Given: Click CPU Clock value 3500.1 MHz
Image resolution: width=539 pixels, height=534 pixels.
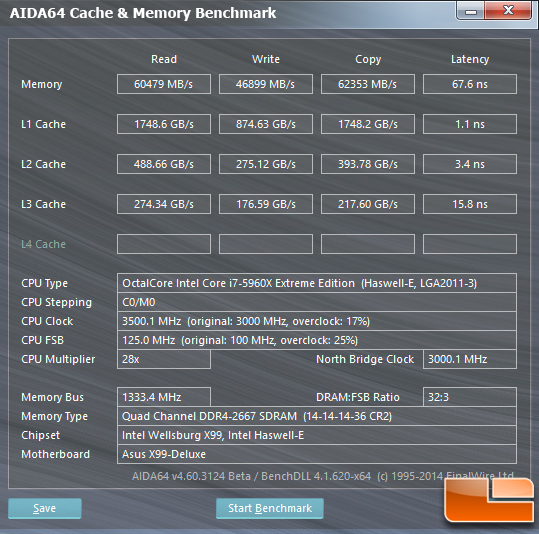Looking at the screenshot, I should tap(317, 321).
